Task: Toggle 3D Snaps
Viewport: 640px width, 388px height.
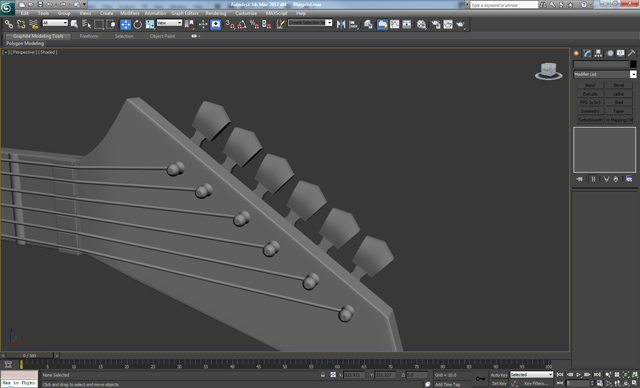Action: click(x=230, y=24)
